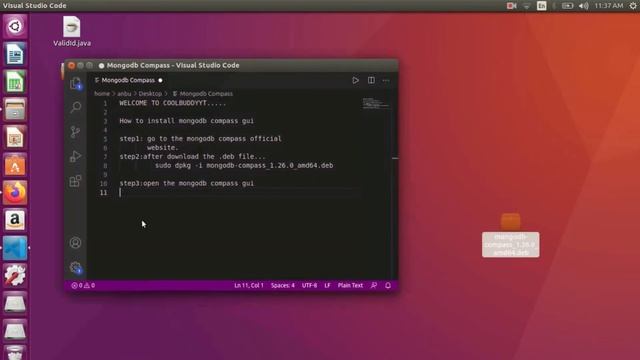Click the unsaved dot on the Mongodb Compass tab
This screenshot has width=640, height=360.
click(160, 80)
